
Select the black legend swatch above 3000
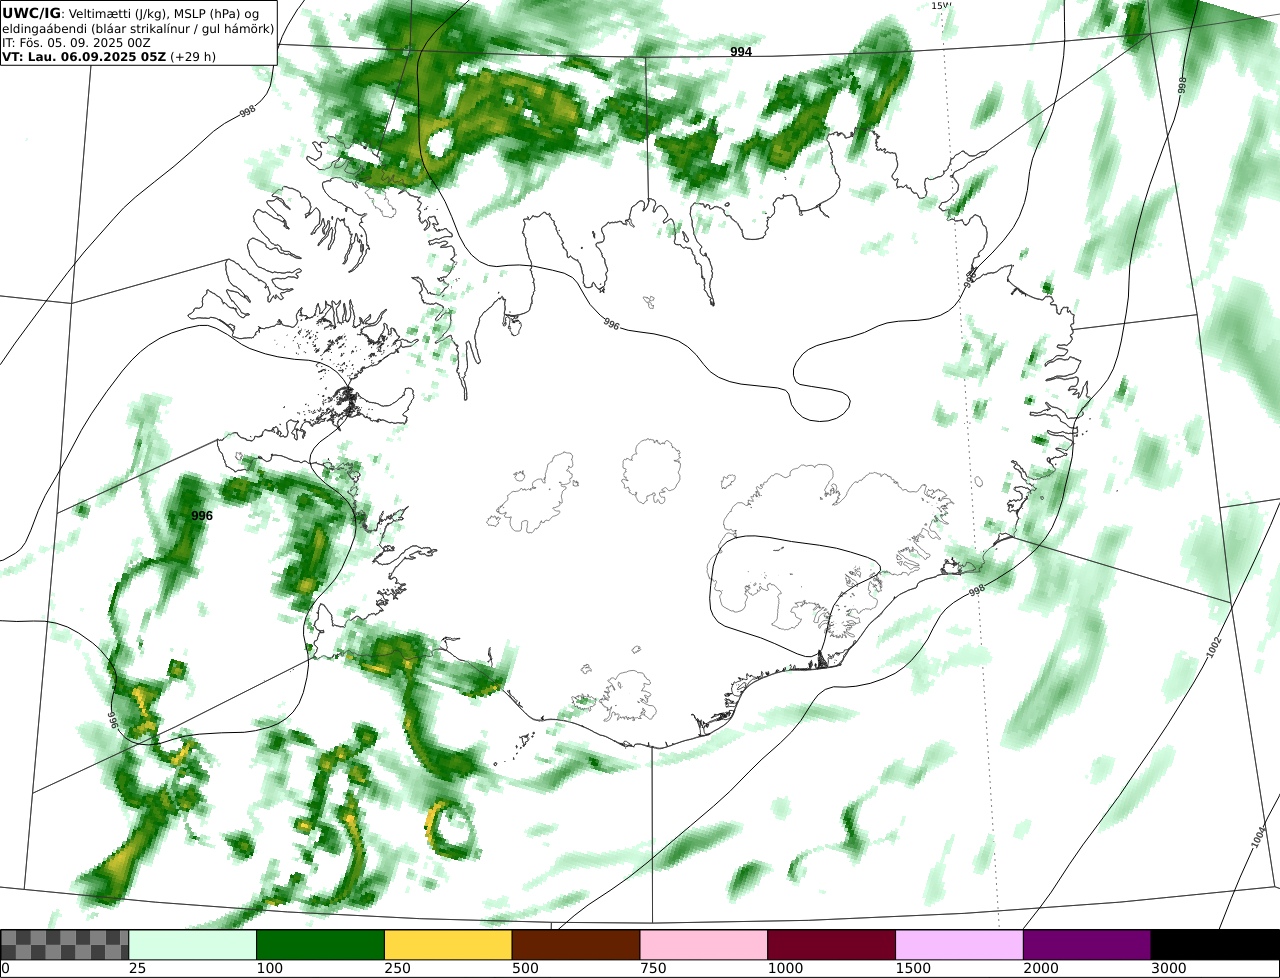coord(1215,945)
